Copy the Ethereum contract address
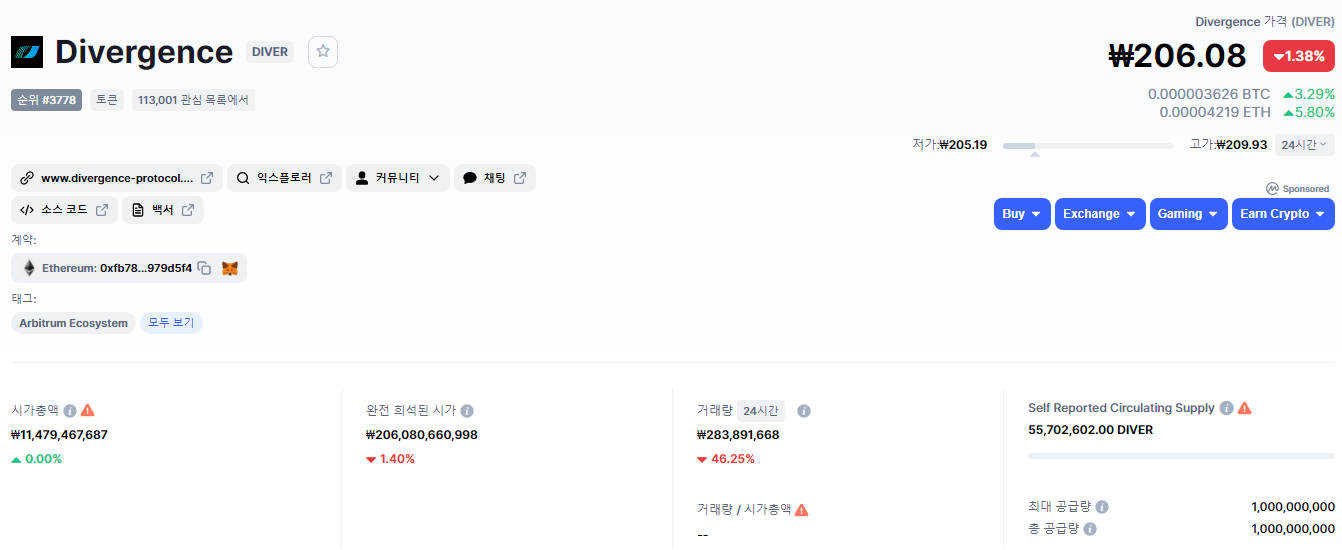The width and height of the screenshot is (1342, 550). 204,268
